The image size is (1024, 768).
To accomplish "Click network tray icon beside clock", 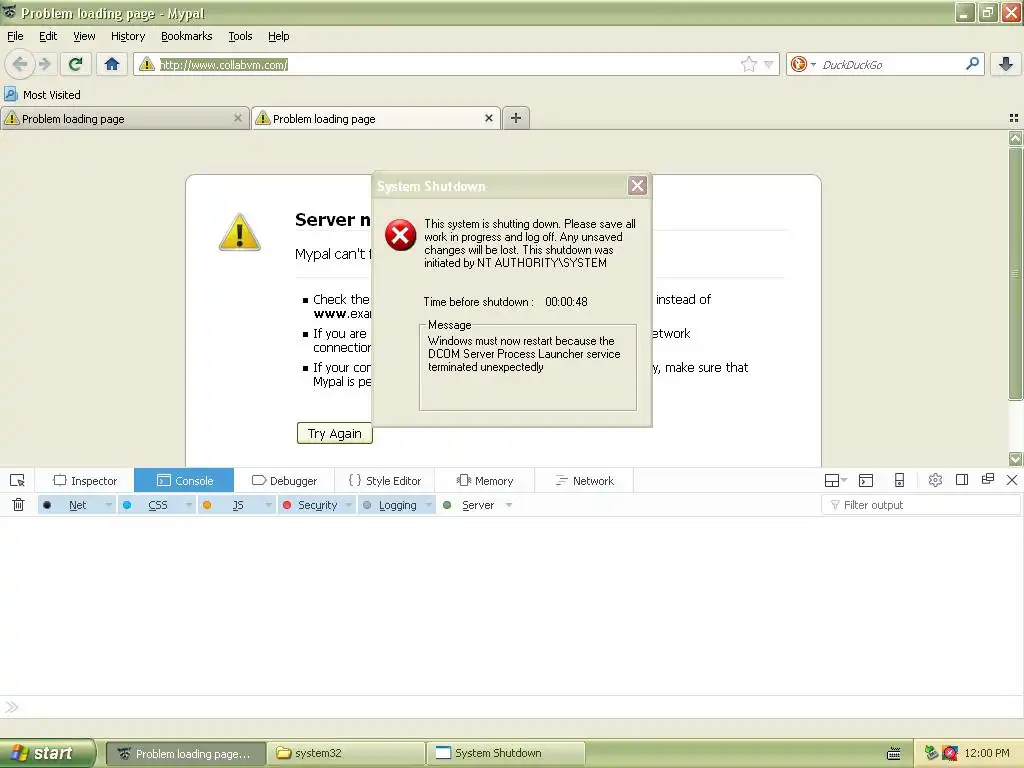I will pos(931,753).
